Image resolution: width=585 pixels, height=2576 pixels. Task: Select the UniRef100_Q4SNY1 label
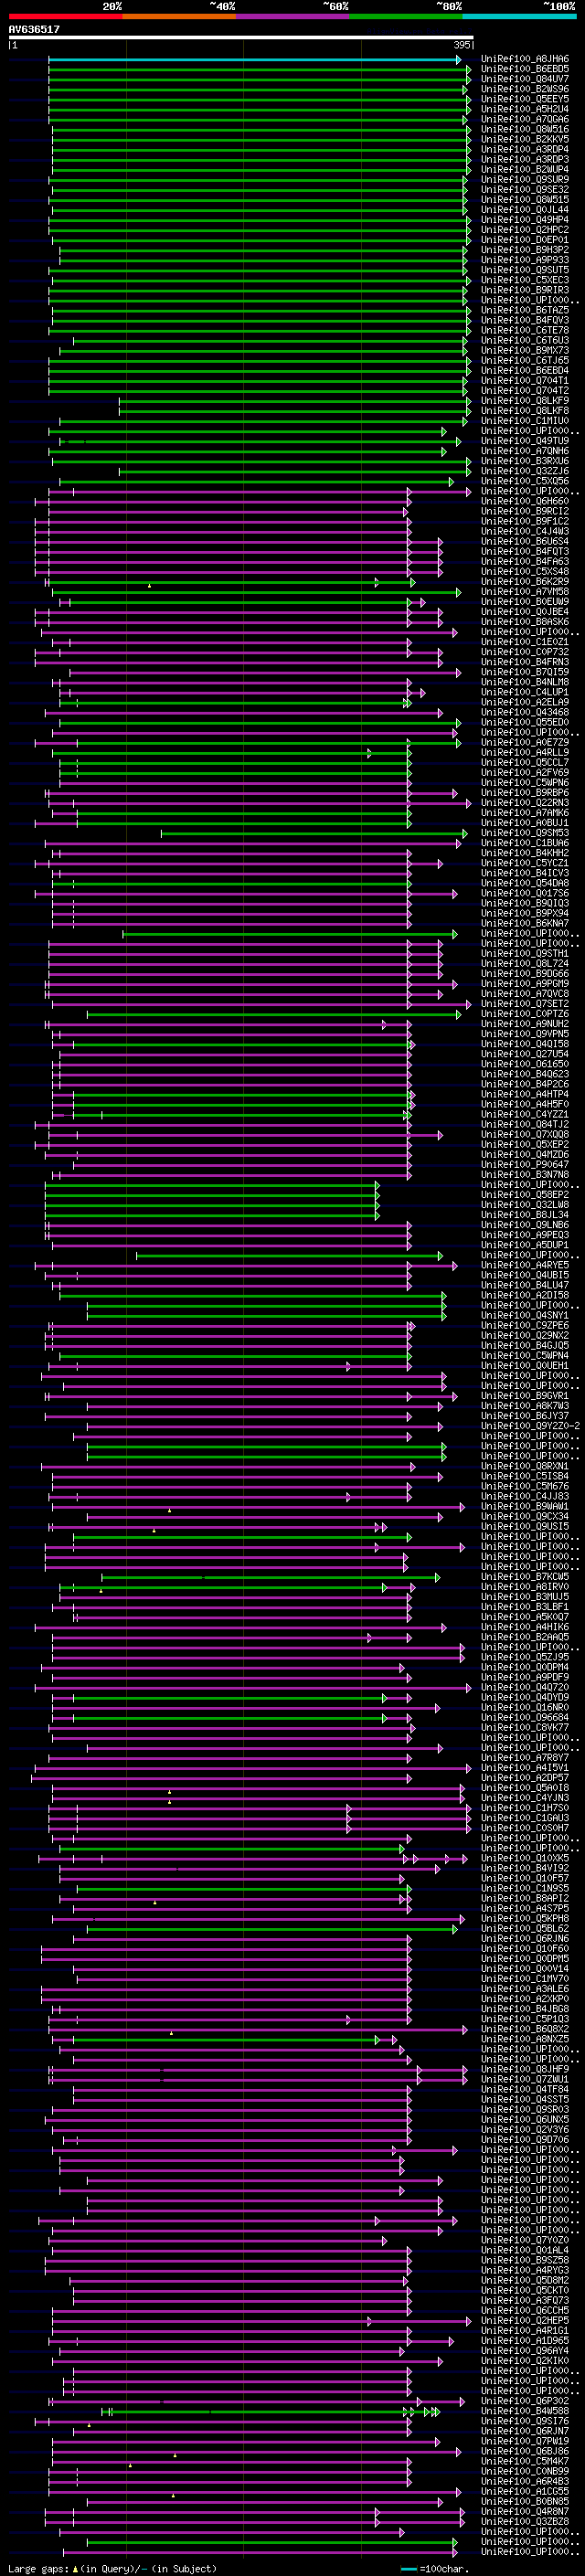[525, 1315]
